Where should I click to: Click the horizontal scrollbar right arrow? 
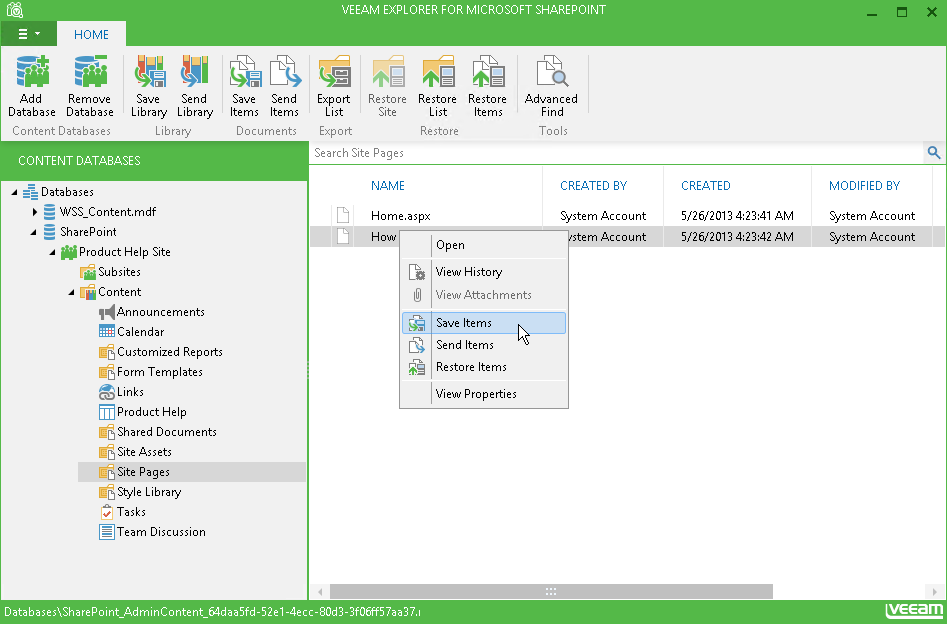point(935,591)
